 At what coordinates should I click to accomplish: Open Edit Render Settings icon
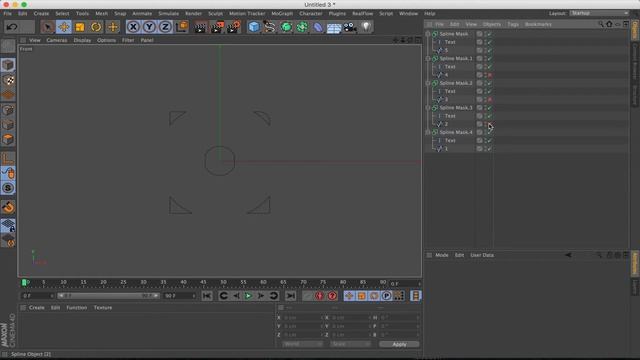coord(234,27)
